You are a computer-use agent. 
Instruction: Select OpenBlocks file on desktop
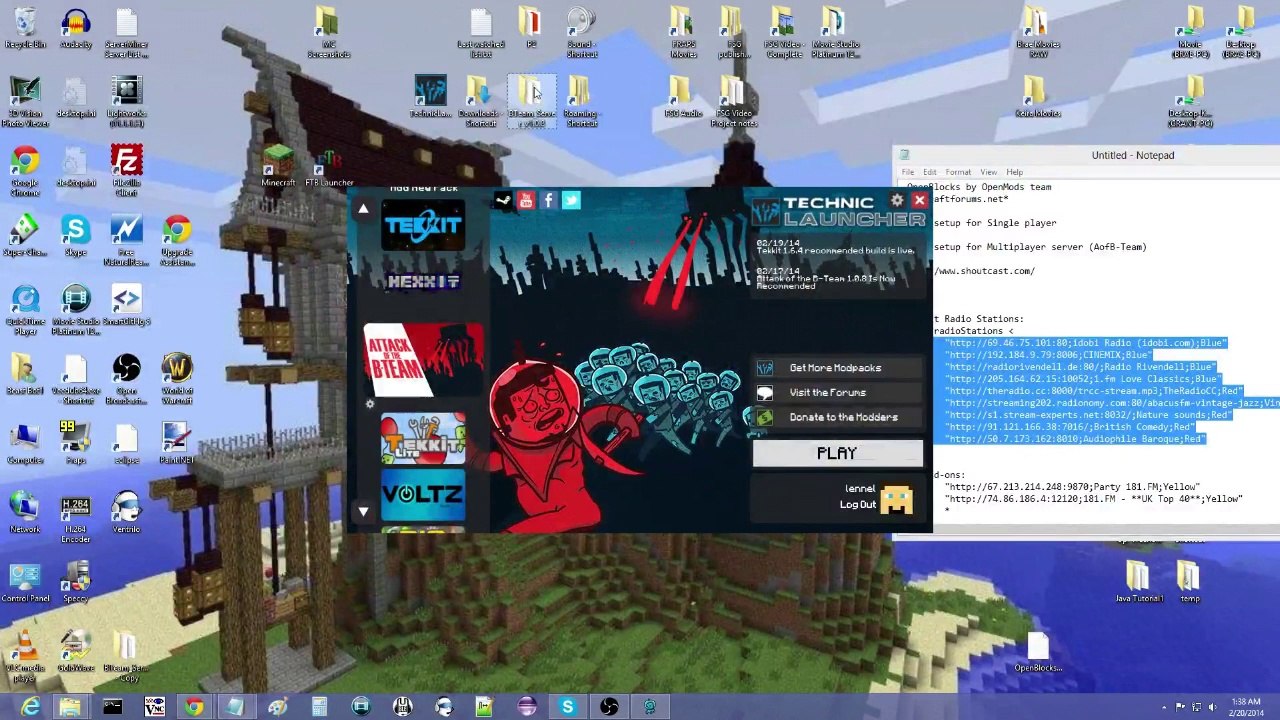tap(1038, 653)
